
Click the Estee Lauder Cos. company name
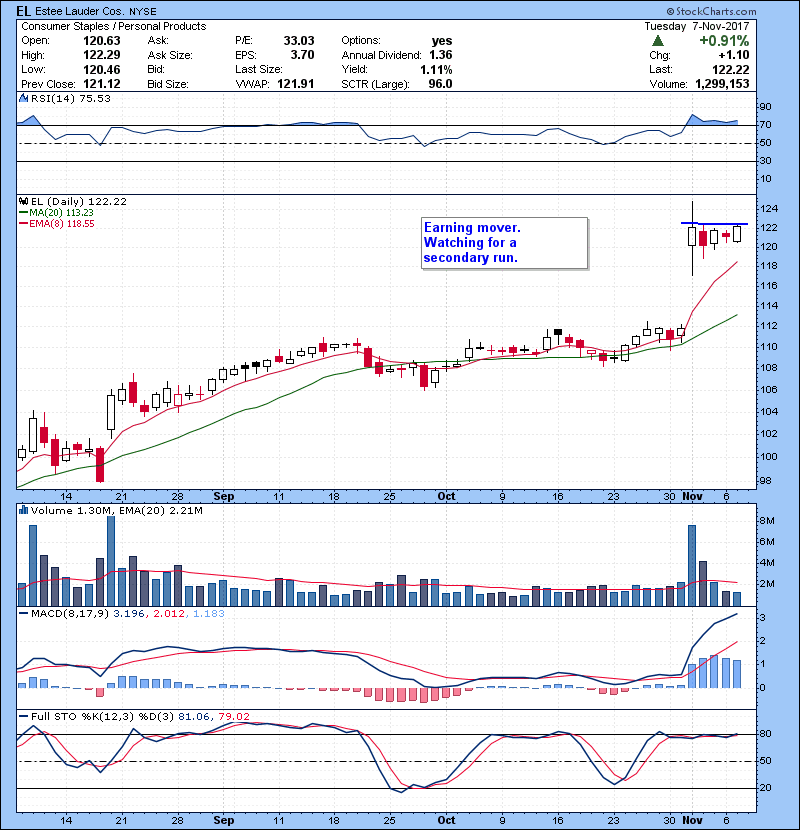pos(80,11)
